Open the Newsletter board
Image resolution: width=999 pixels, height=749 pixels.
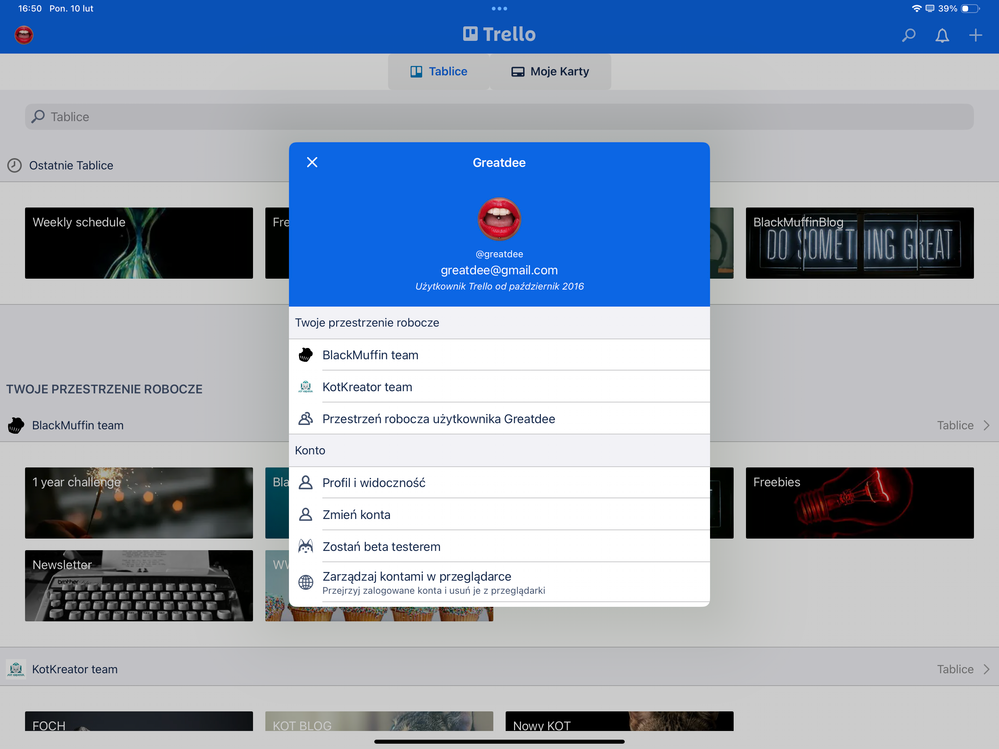pyautogui.click(x=139, y=585)
